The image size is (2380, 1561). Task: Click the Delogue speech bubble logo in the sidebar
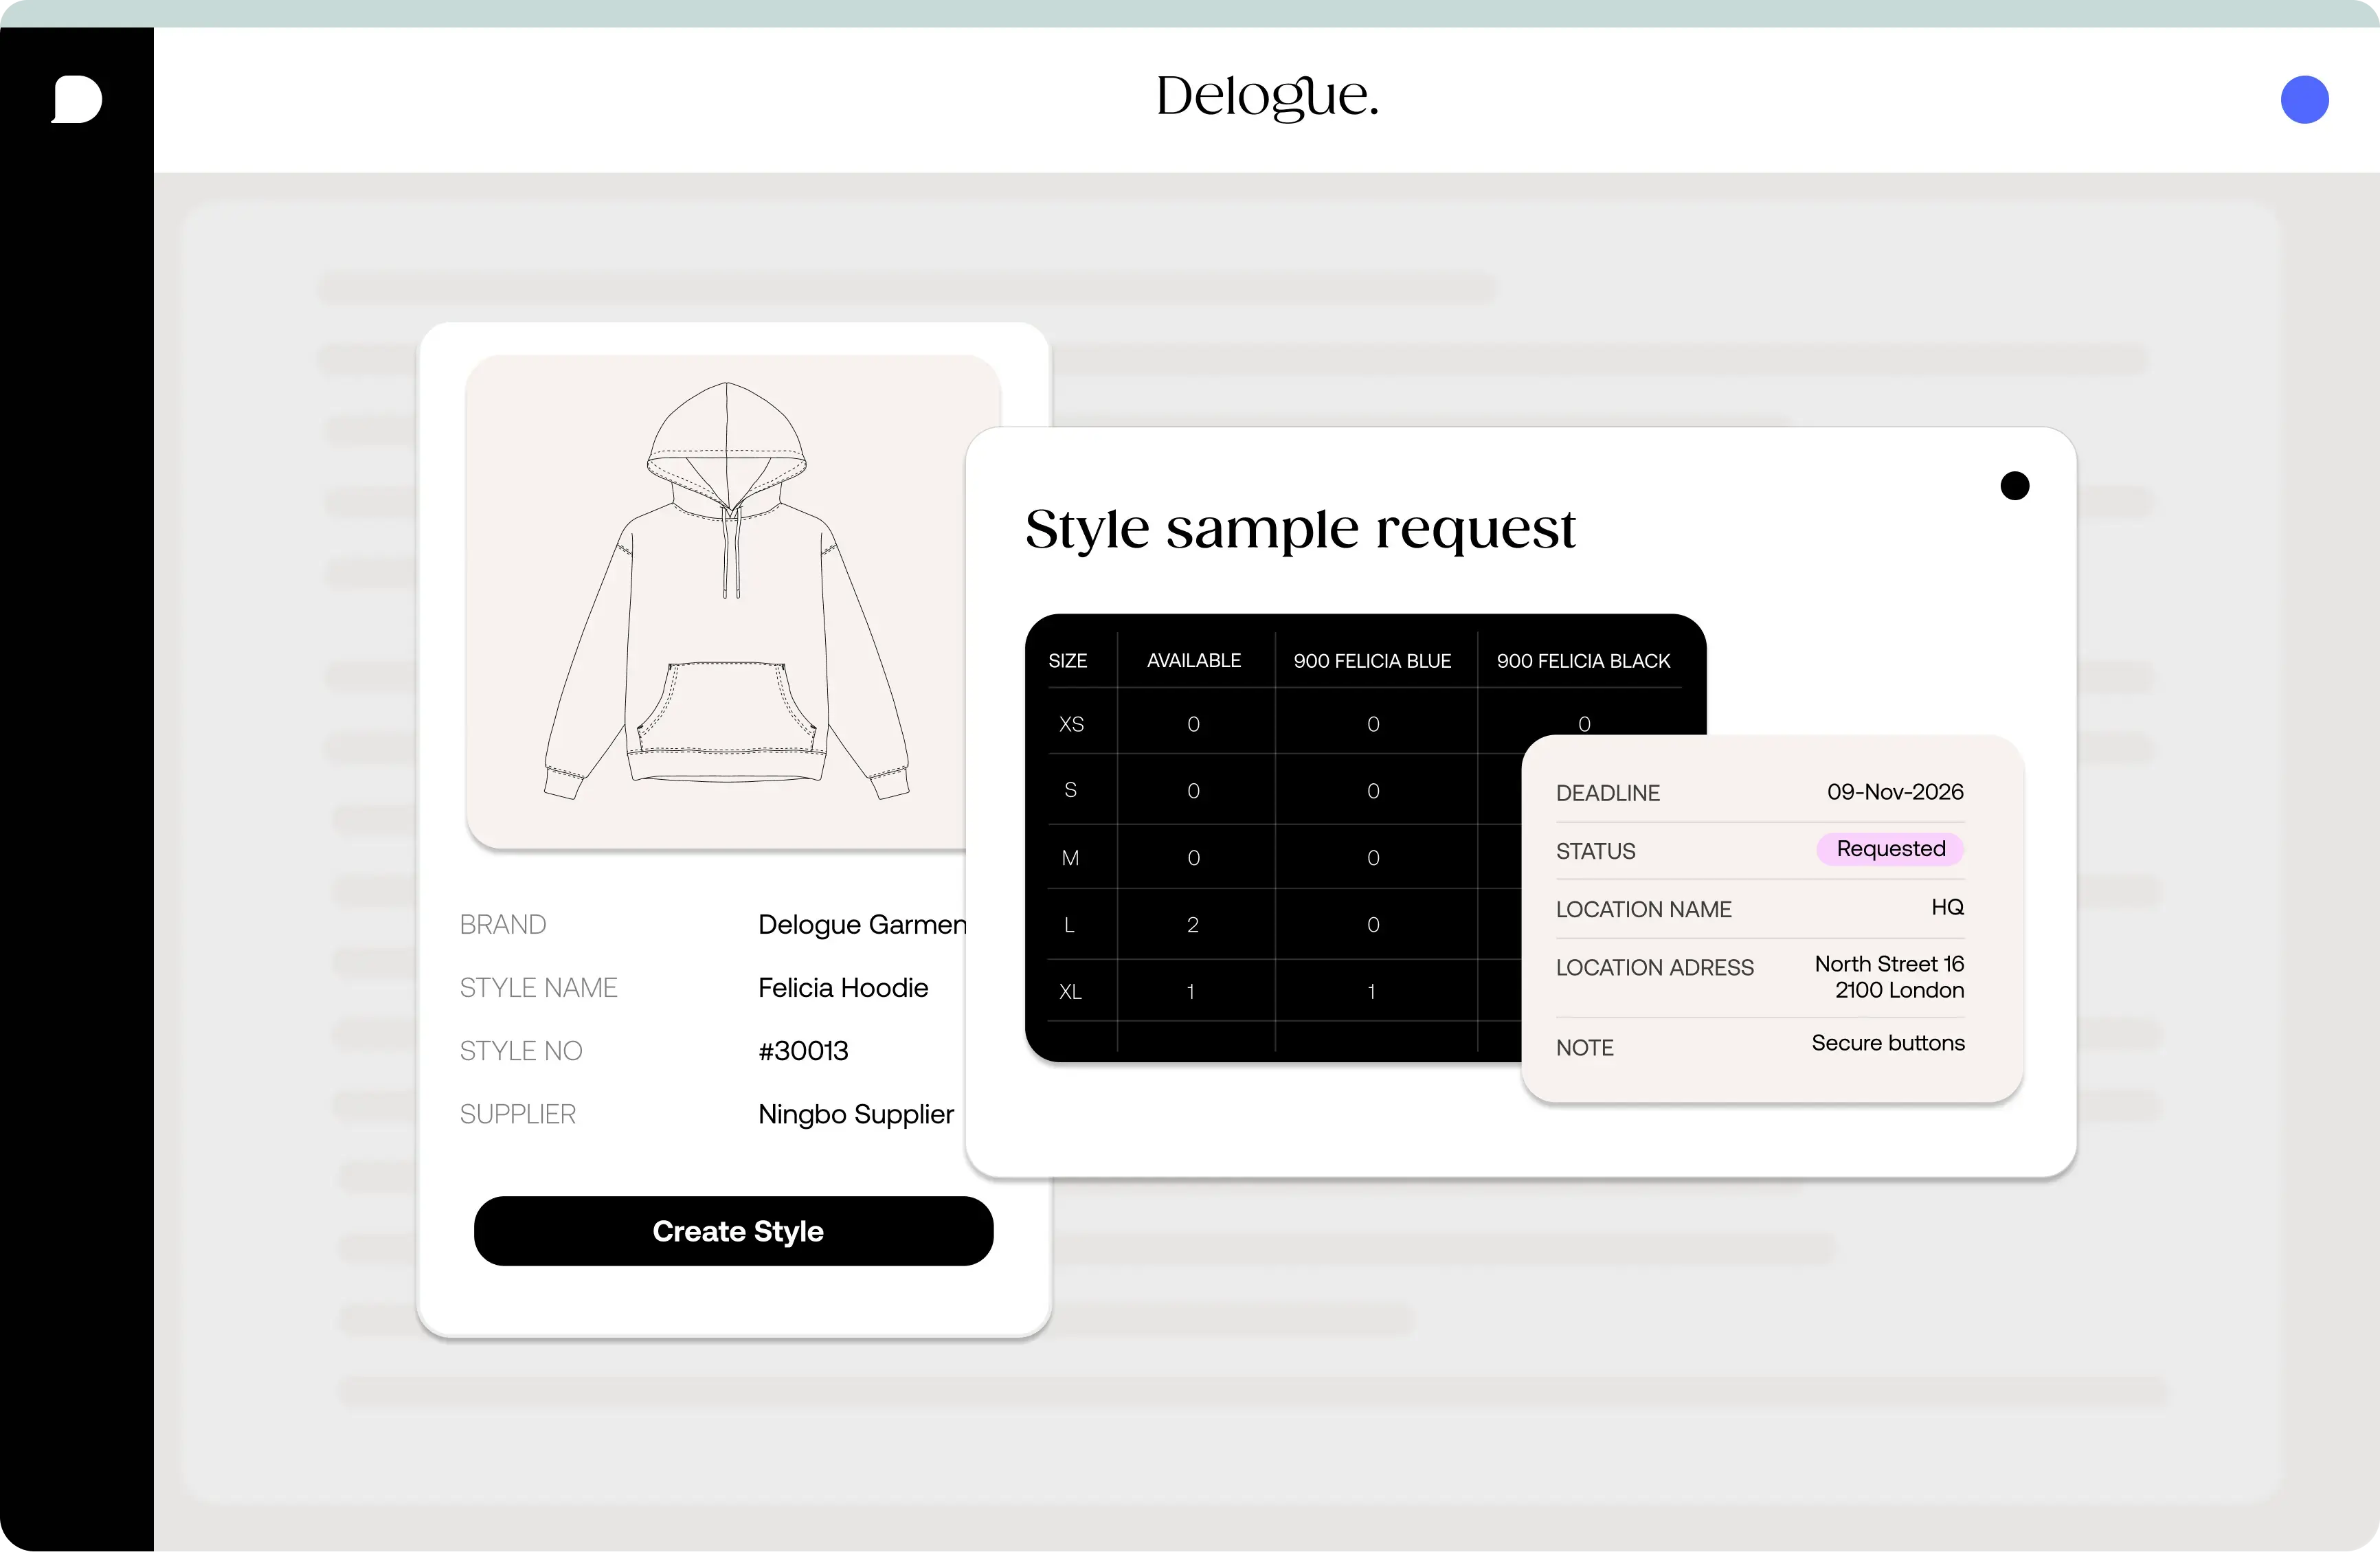tap(76, 99)
